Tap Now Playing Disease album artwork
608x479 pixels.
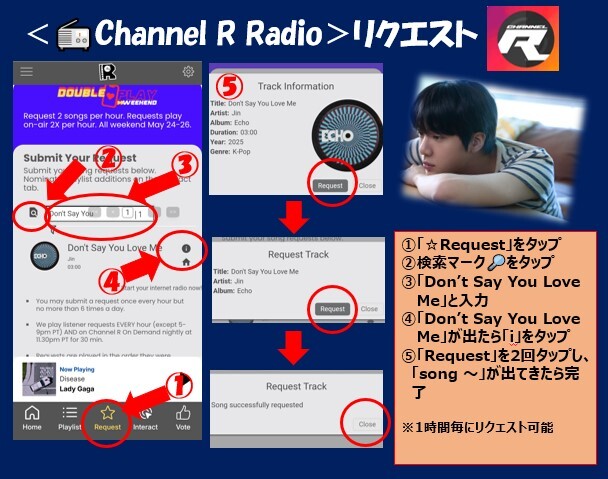(39, 379)
